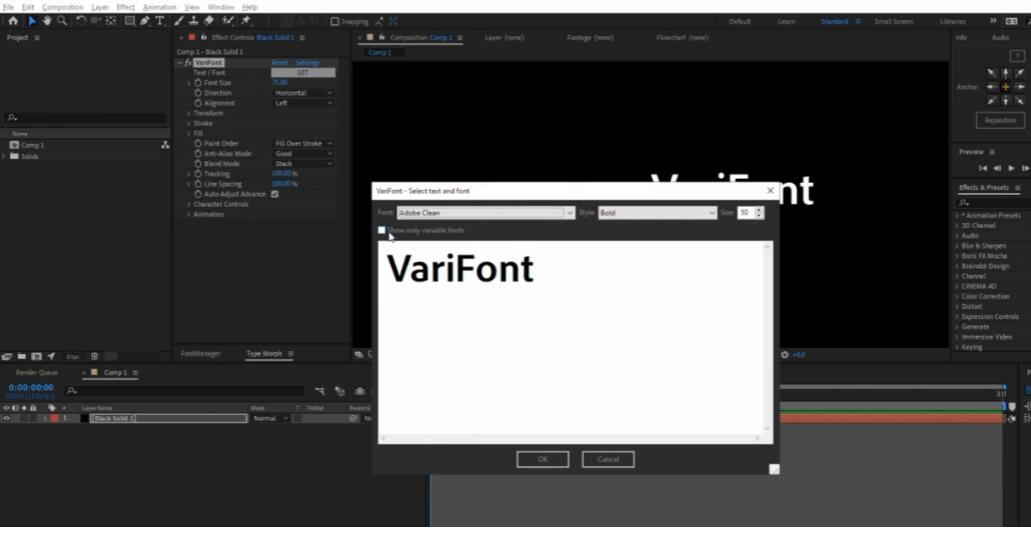Click the Font Size stopwatch icon

coord(198,83)
